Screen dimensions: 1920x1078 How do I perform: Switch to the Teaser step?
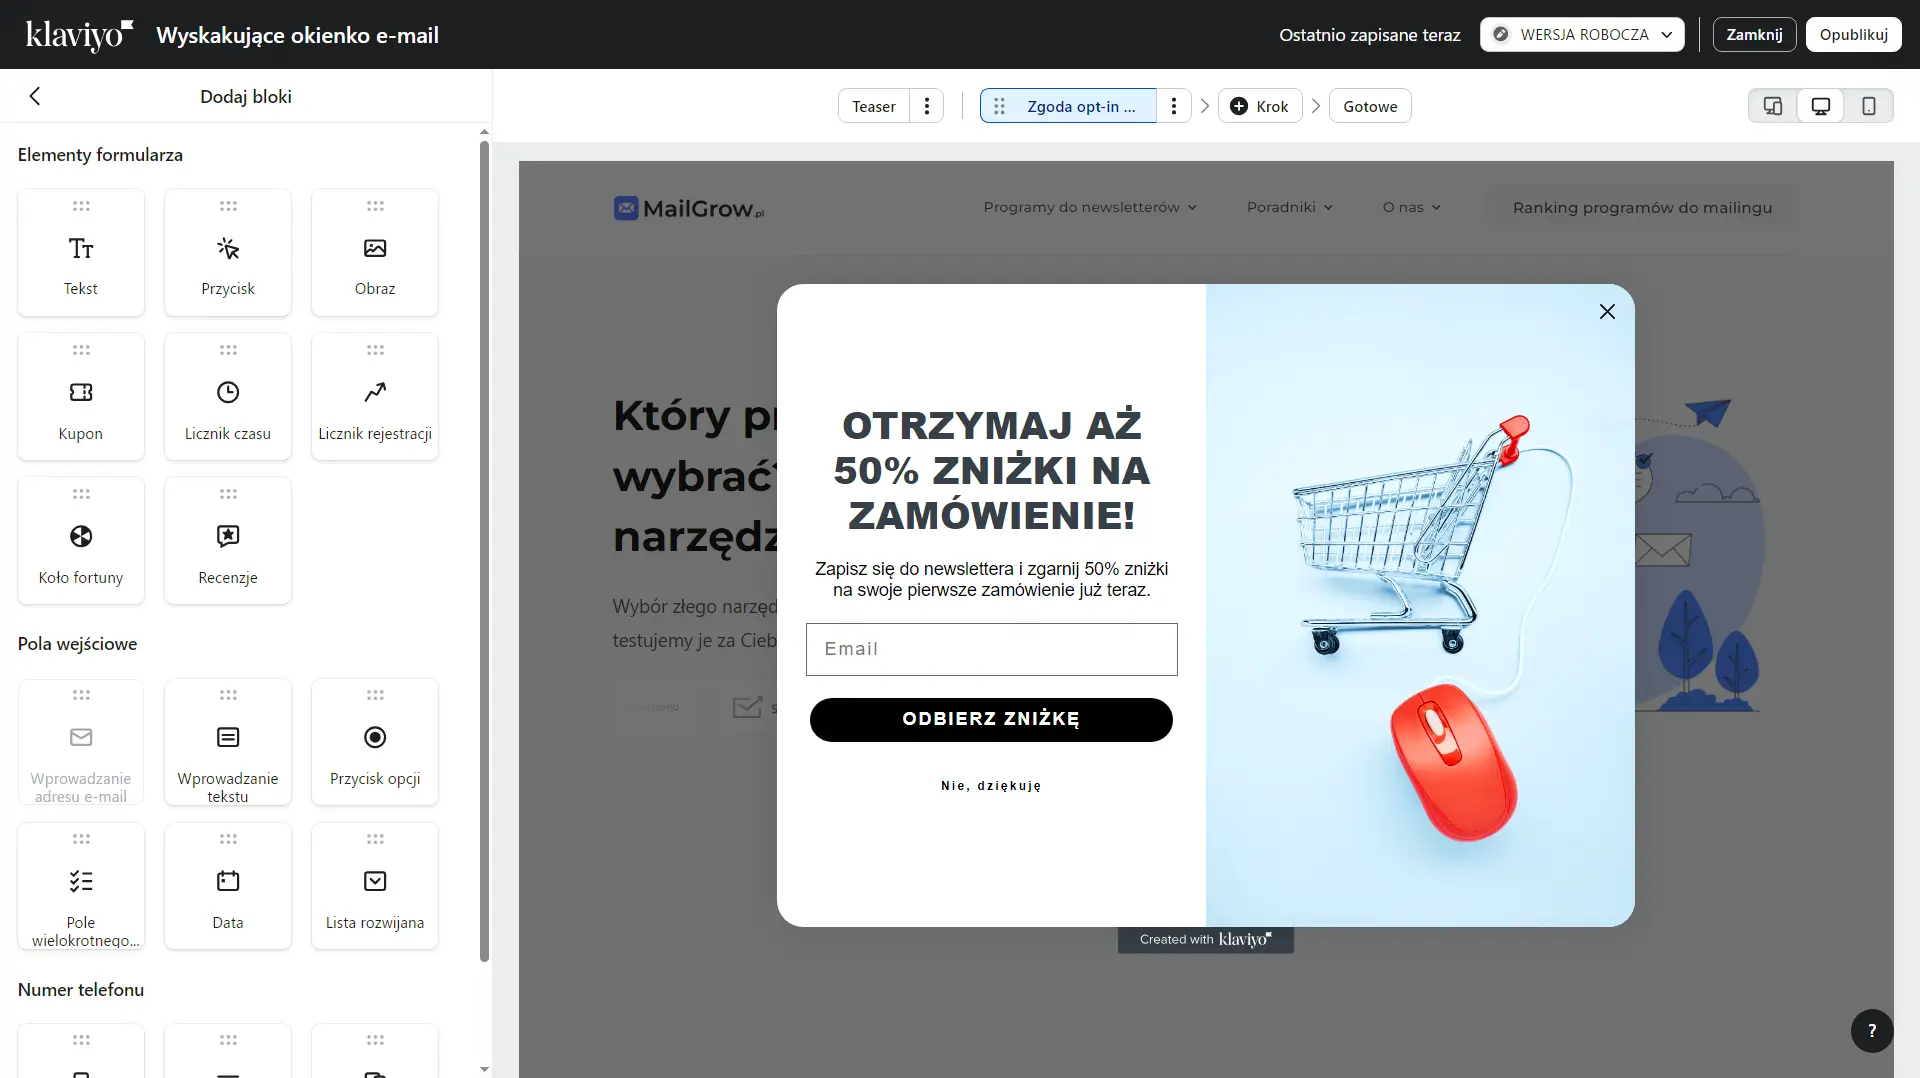pyautogui.click(x=873, y=105)
